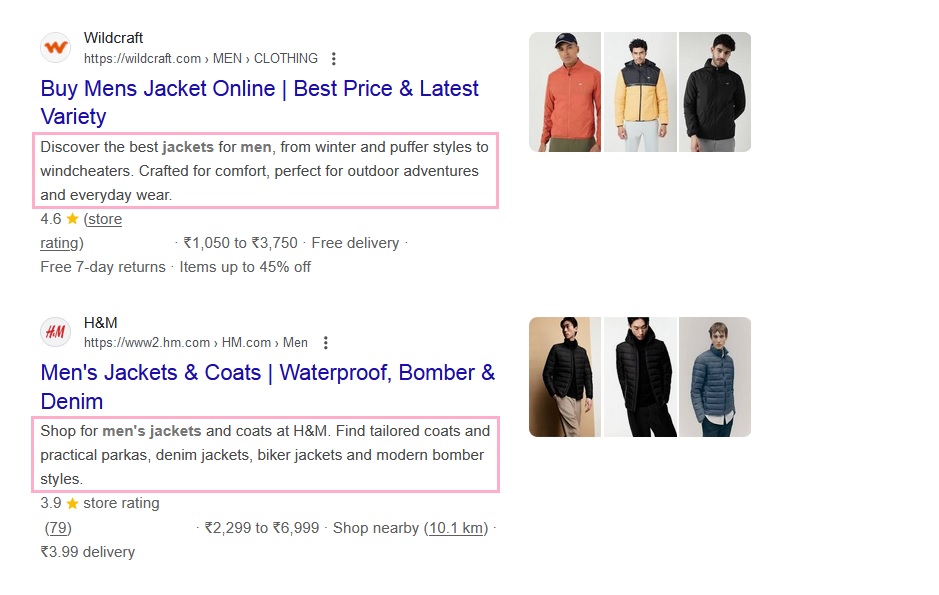Open "Men's Jackets & Coats" result title

pyautogui.click(x=268, y=387)
